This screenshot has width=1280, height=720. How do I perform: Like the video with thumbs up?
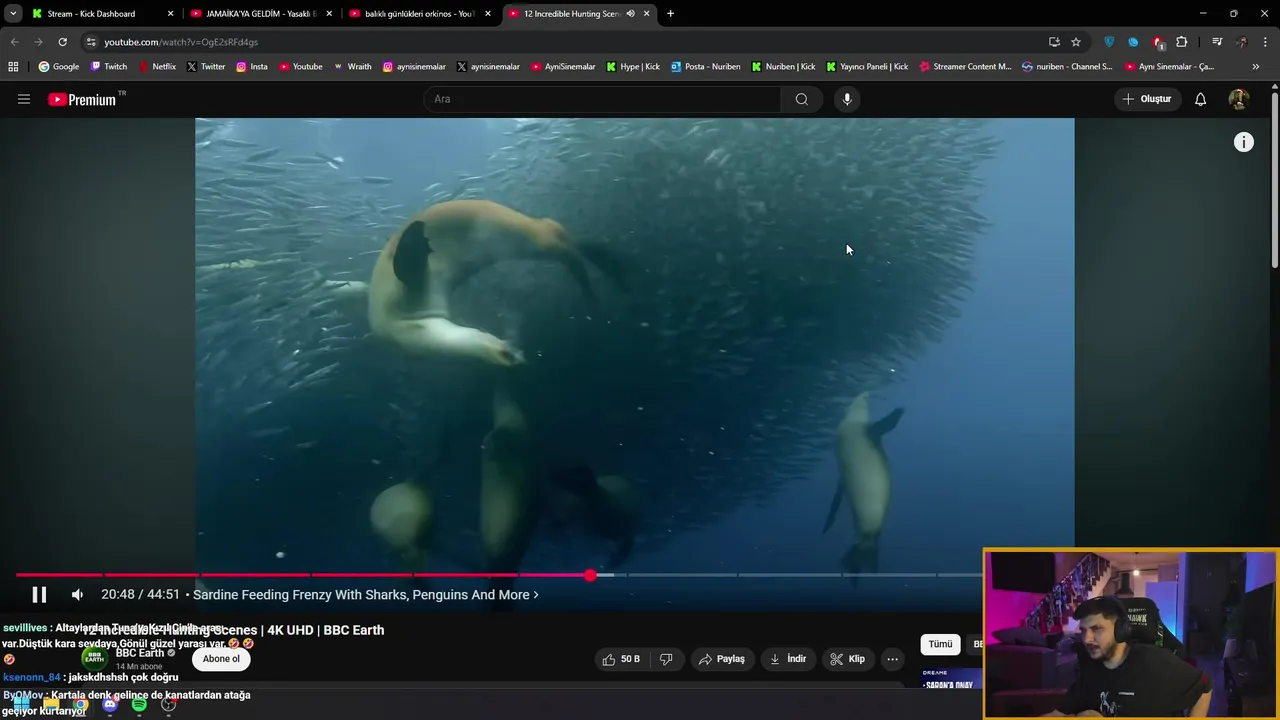click(x=620, y=659)
